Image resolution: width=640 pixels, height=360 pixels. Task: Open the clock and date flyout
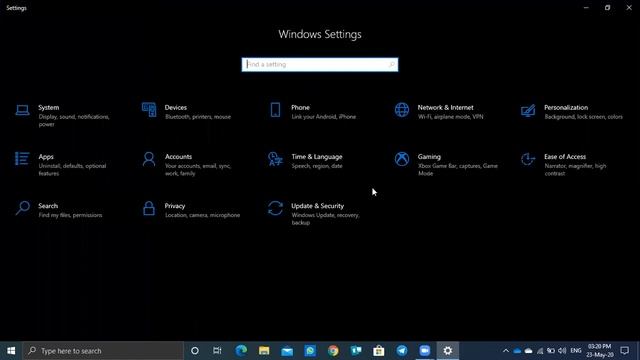click(x=600, y=351)
